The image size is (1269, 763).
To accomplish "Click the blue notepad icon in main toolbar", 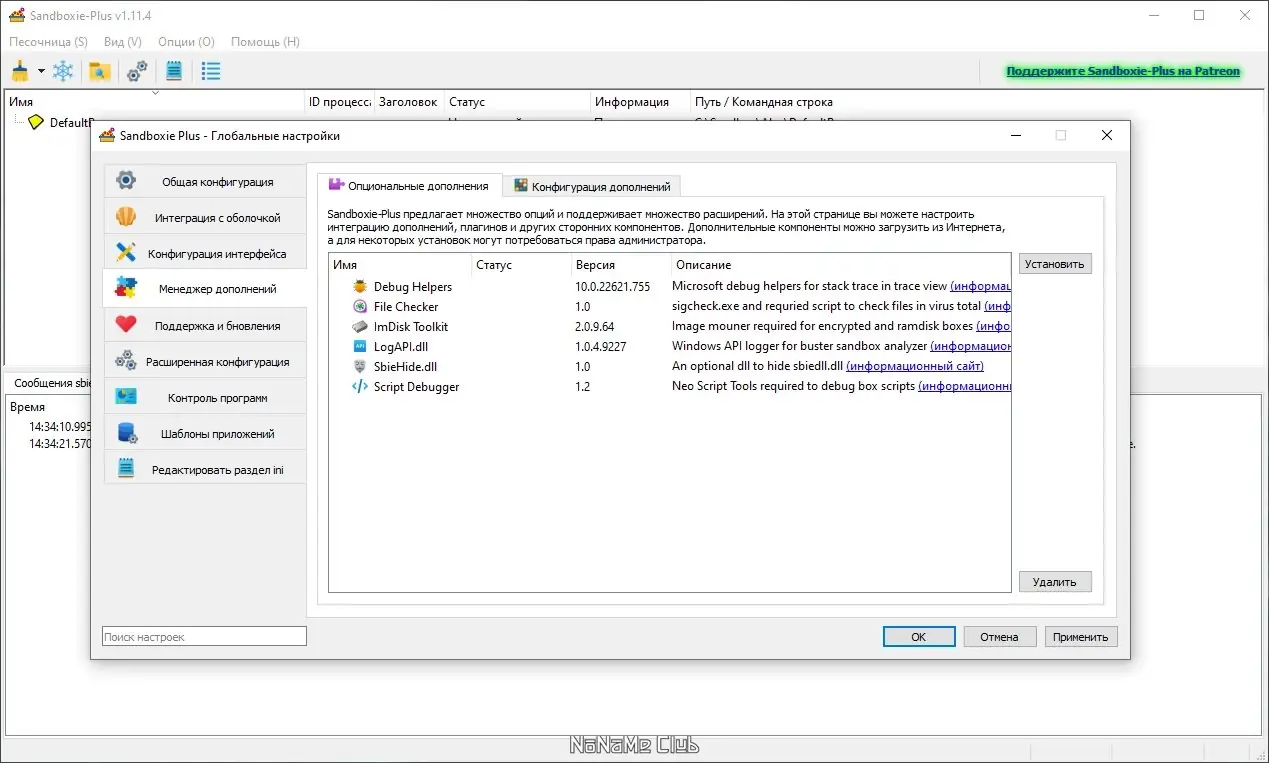I will (x=174, y=71).
